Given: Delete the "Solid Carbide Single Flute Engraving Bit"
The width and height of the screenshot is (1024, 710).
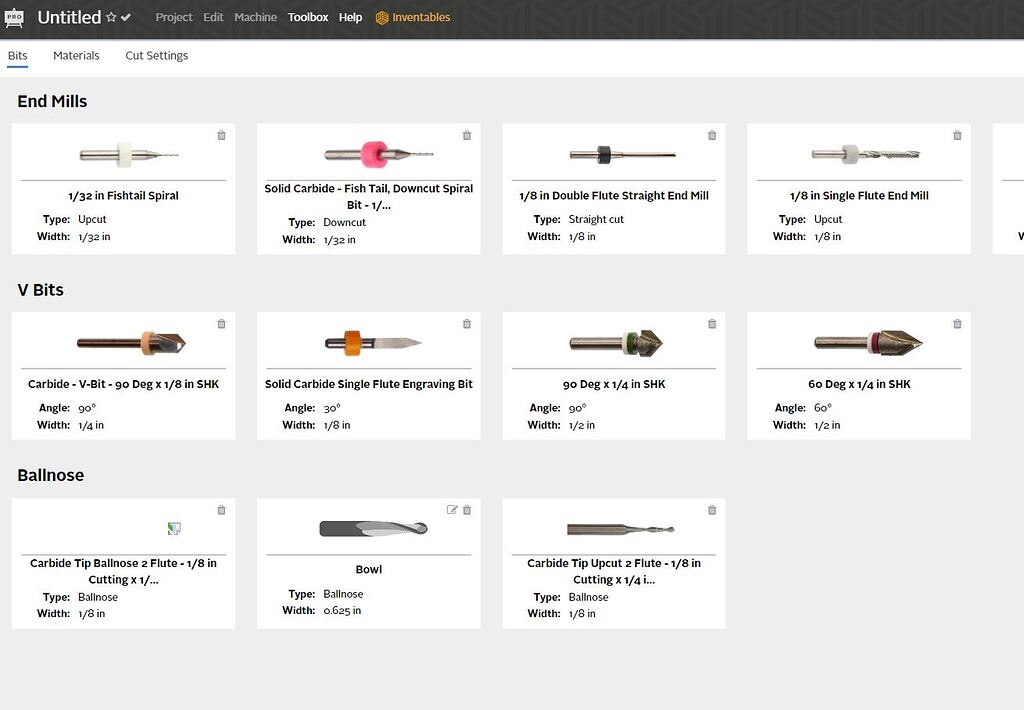Looking at the screenshot, I should click(466, 323).
